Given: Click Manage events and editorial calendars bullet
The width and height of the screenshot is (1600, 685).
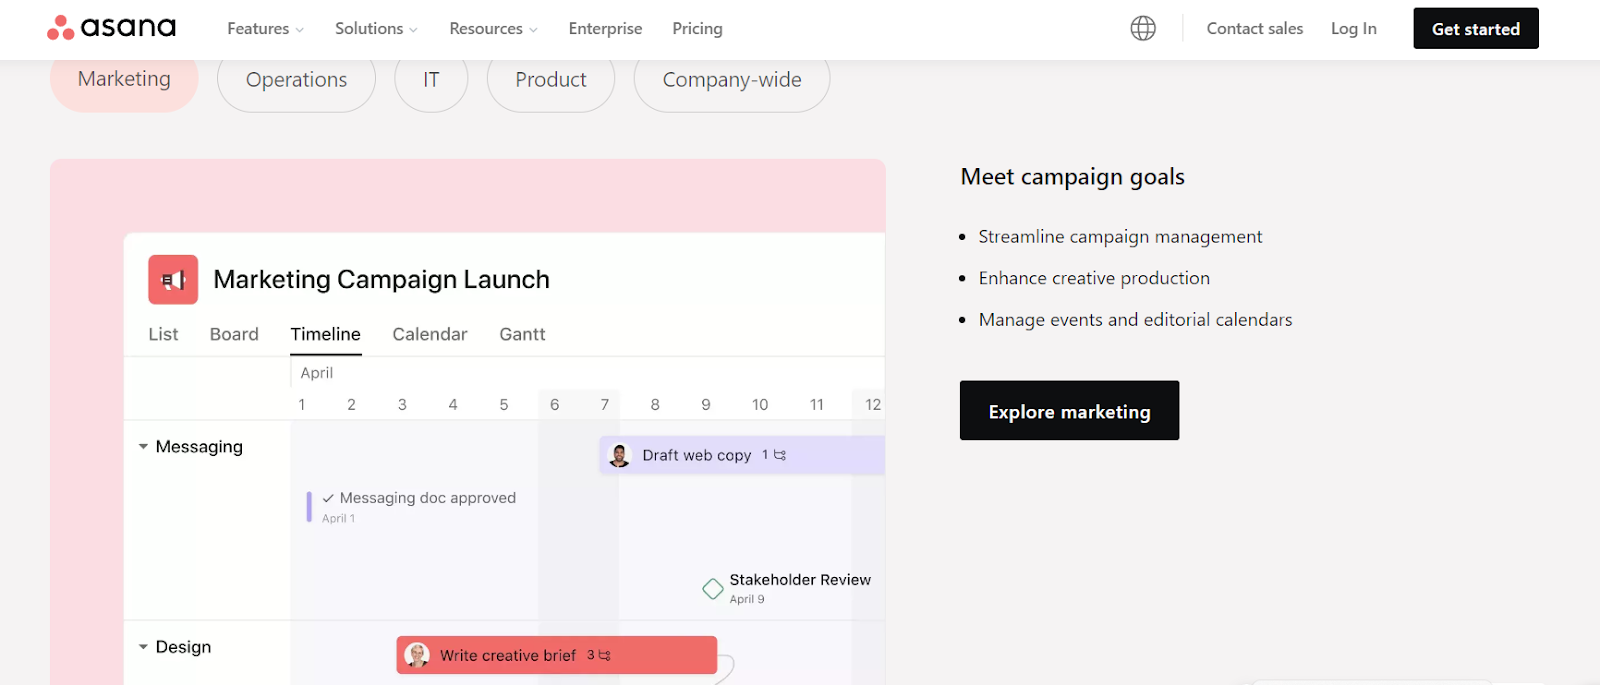Looking at the screenshot, I should 1135,320.
